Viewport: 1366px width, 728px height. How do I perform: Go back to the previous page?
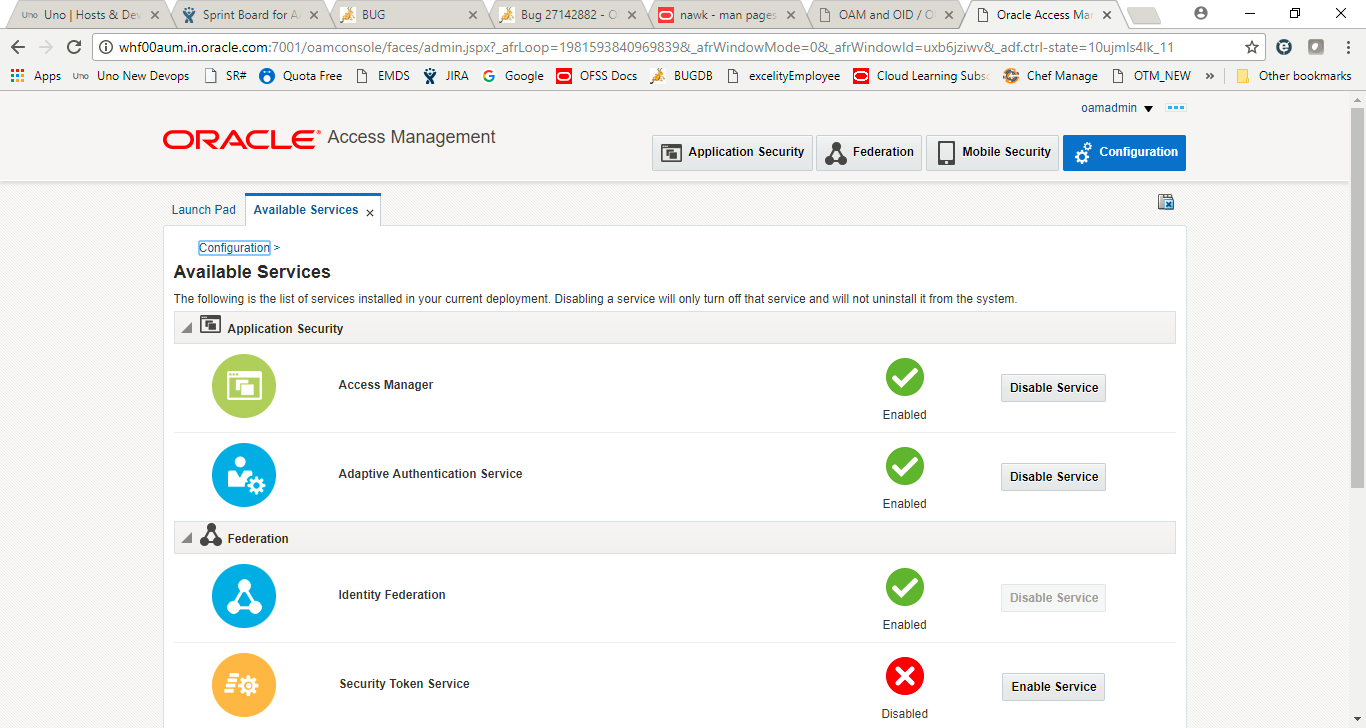pyautogui.click(x=18, y=47)
